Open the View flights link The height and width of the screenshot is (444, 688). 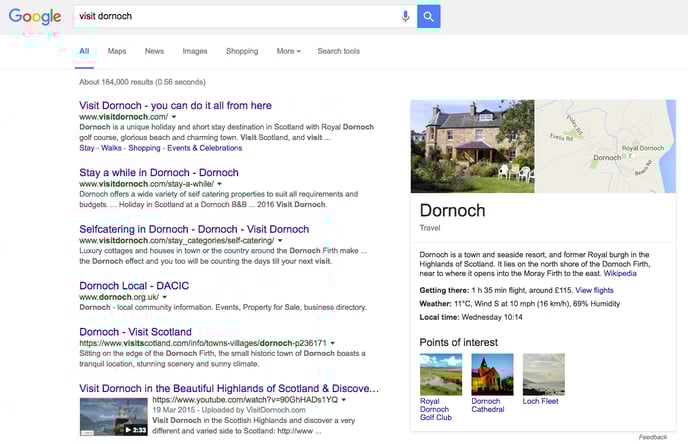pyautogui.click(x=594, y=290)
